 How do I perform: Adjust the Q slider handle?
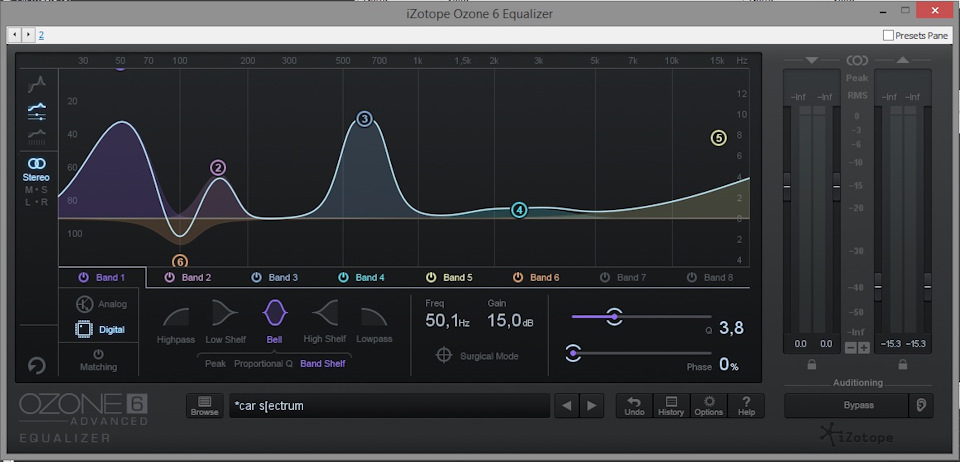point(614,317)
